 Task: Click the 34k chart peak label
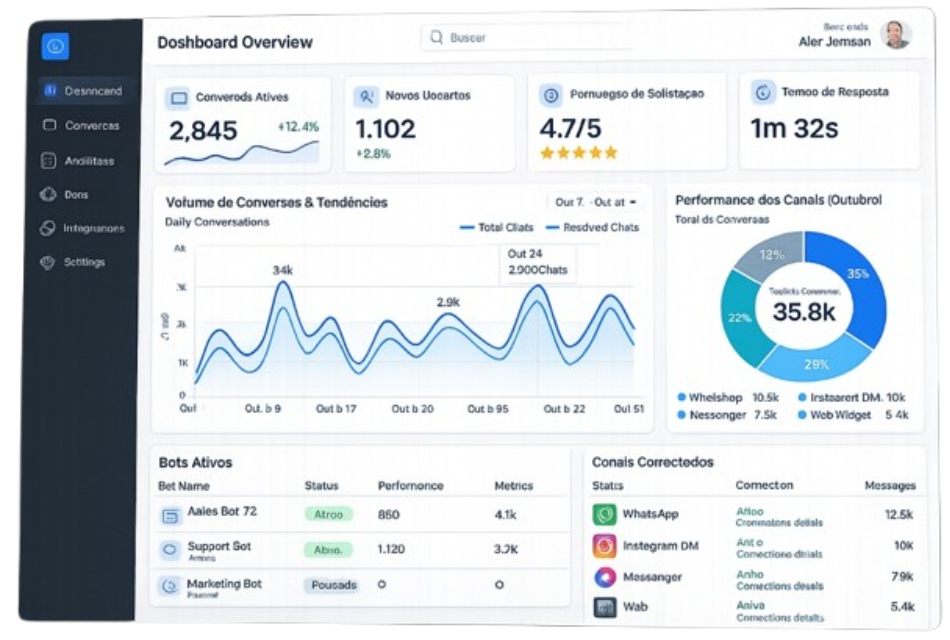pyautogui.click(x=283, y=270)
